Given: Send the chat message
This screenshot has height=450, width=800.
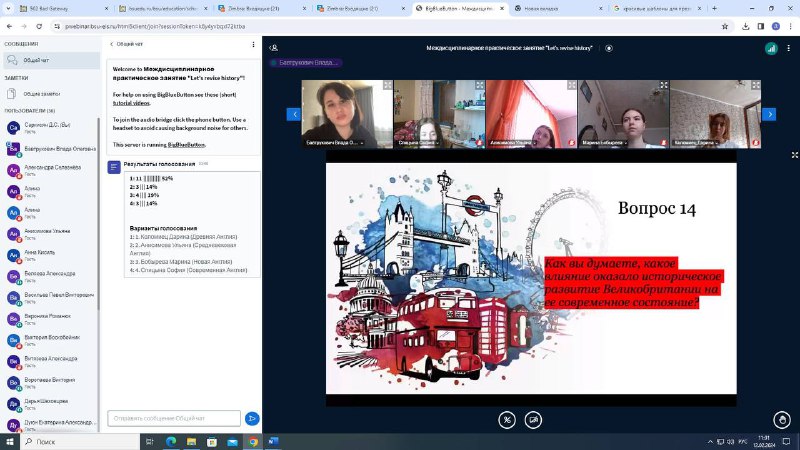Looking at the screenshot, I should [252, 418].
